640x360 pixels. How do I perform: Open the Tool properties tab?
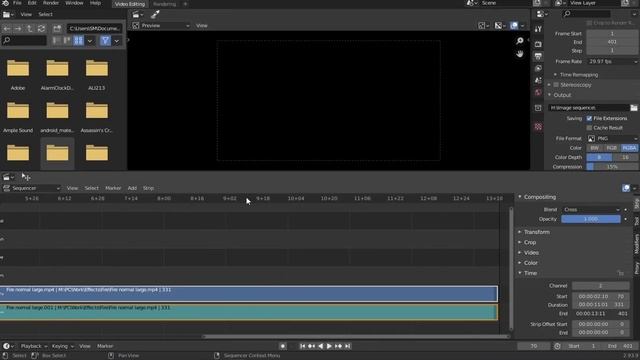[x=538, y=29]
